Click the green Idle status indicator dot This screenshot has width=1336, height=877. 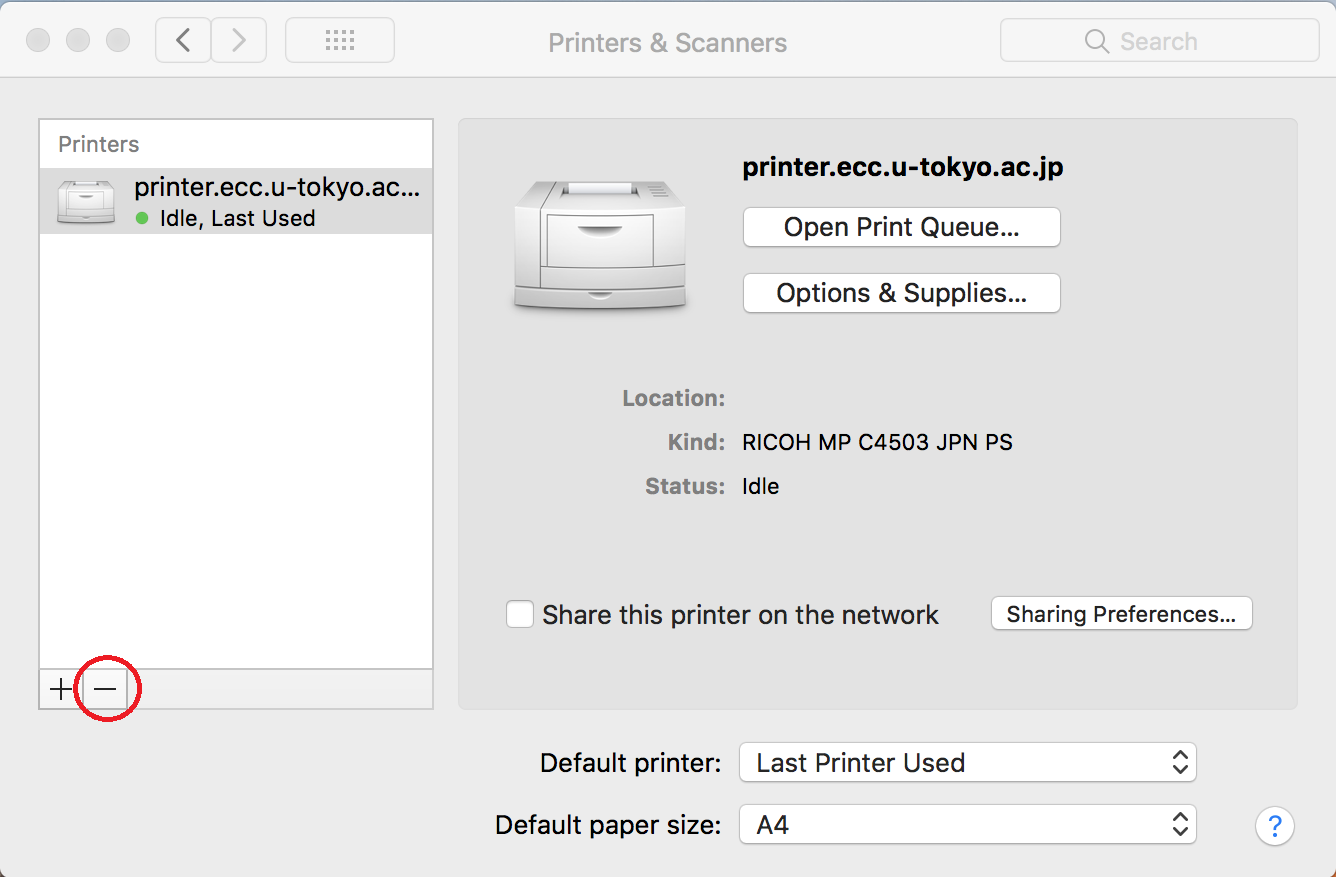point(142,218)
